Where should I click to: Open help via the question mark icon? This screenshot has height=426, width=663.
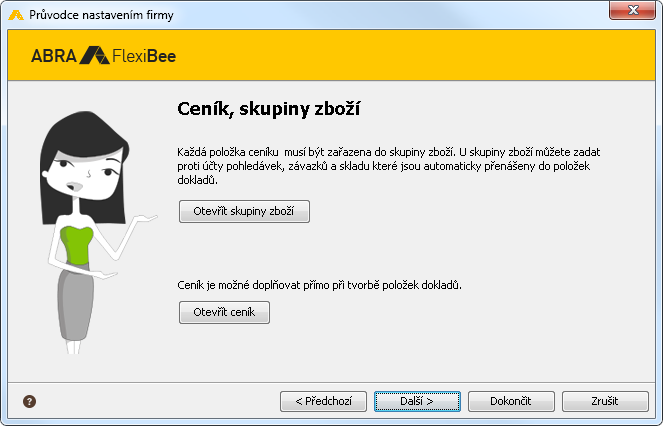point(29,401)
